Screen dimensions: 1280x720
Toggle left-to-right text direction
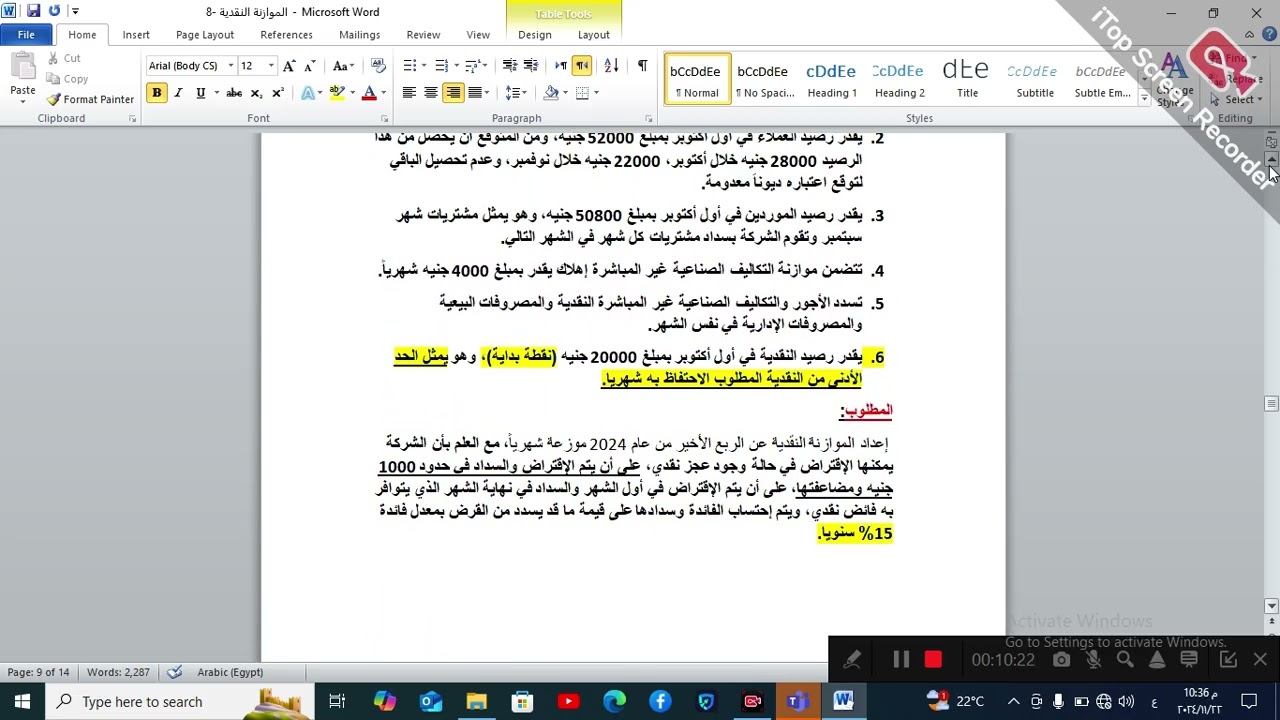(x=560, y=66)
